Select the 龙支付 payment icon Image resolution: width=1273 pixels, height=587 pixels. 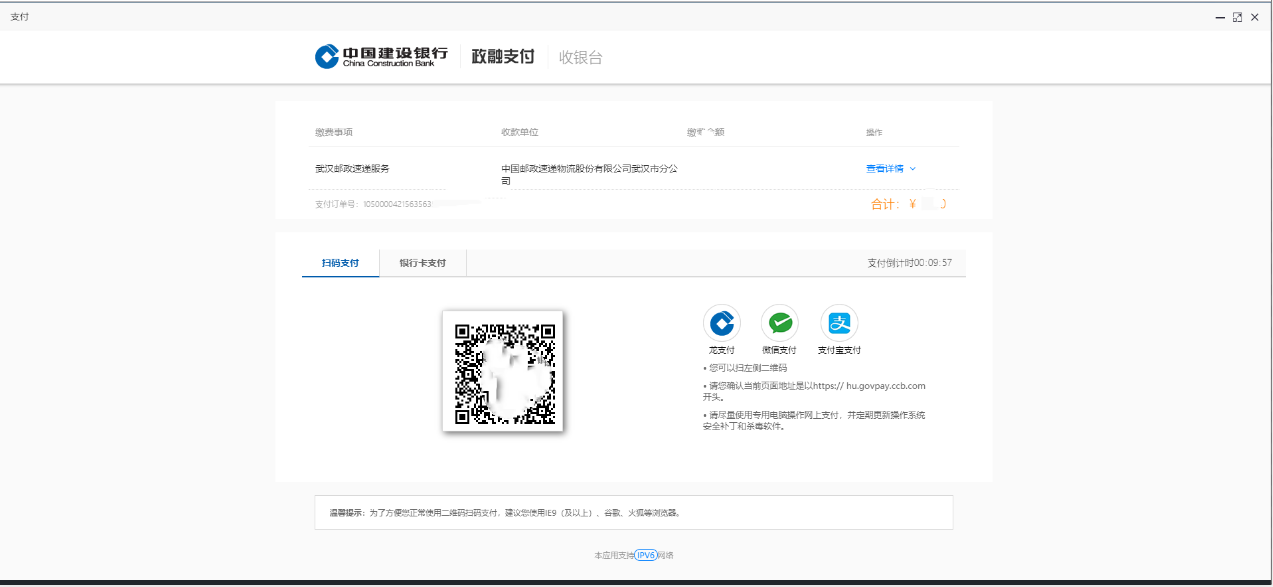pos(722,323)
